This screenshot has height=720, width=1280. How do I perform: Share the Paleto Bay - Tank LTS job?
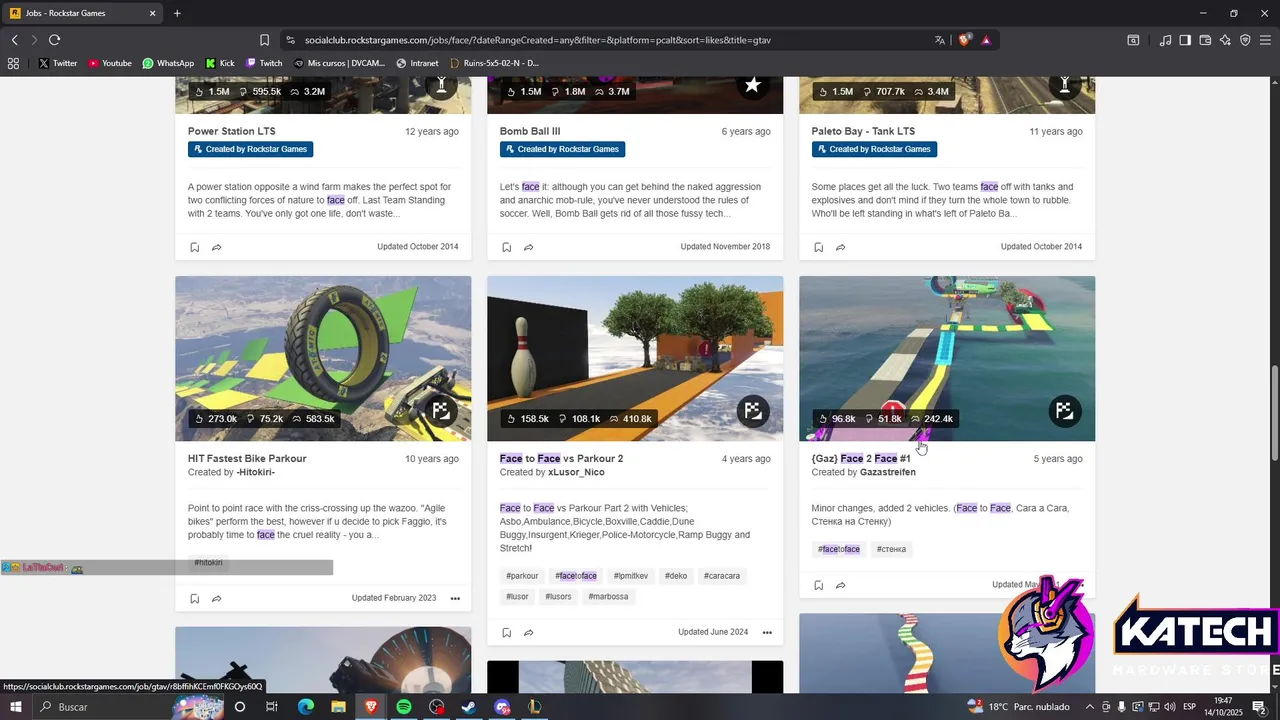(841, 247)
